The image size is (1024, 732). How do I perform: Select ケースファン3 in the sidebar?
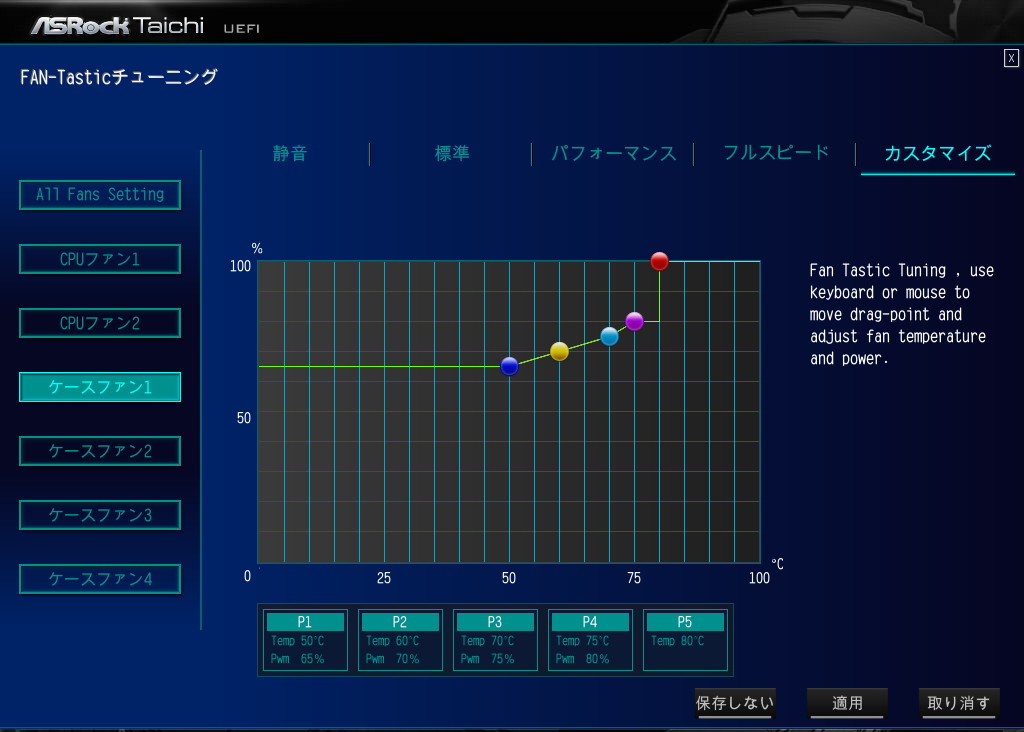click(x=100, y=515)
